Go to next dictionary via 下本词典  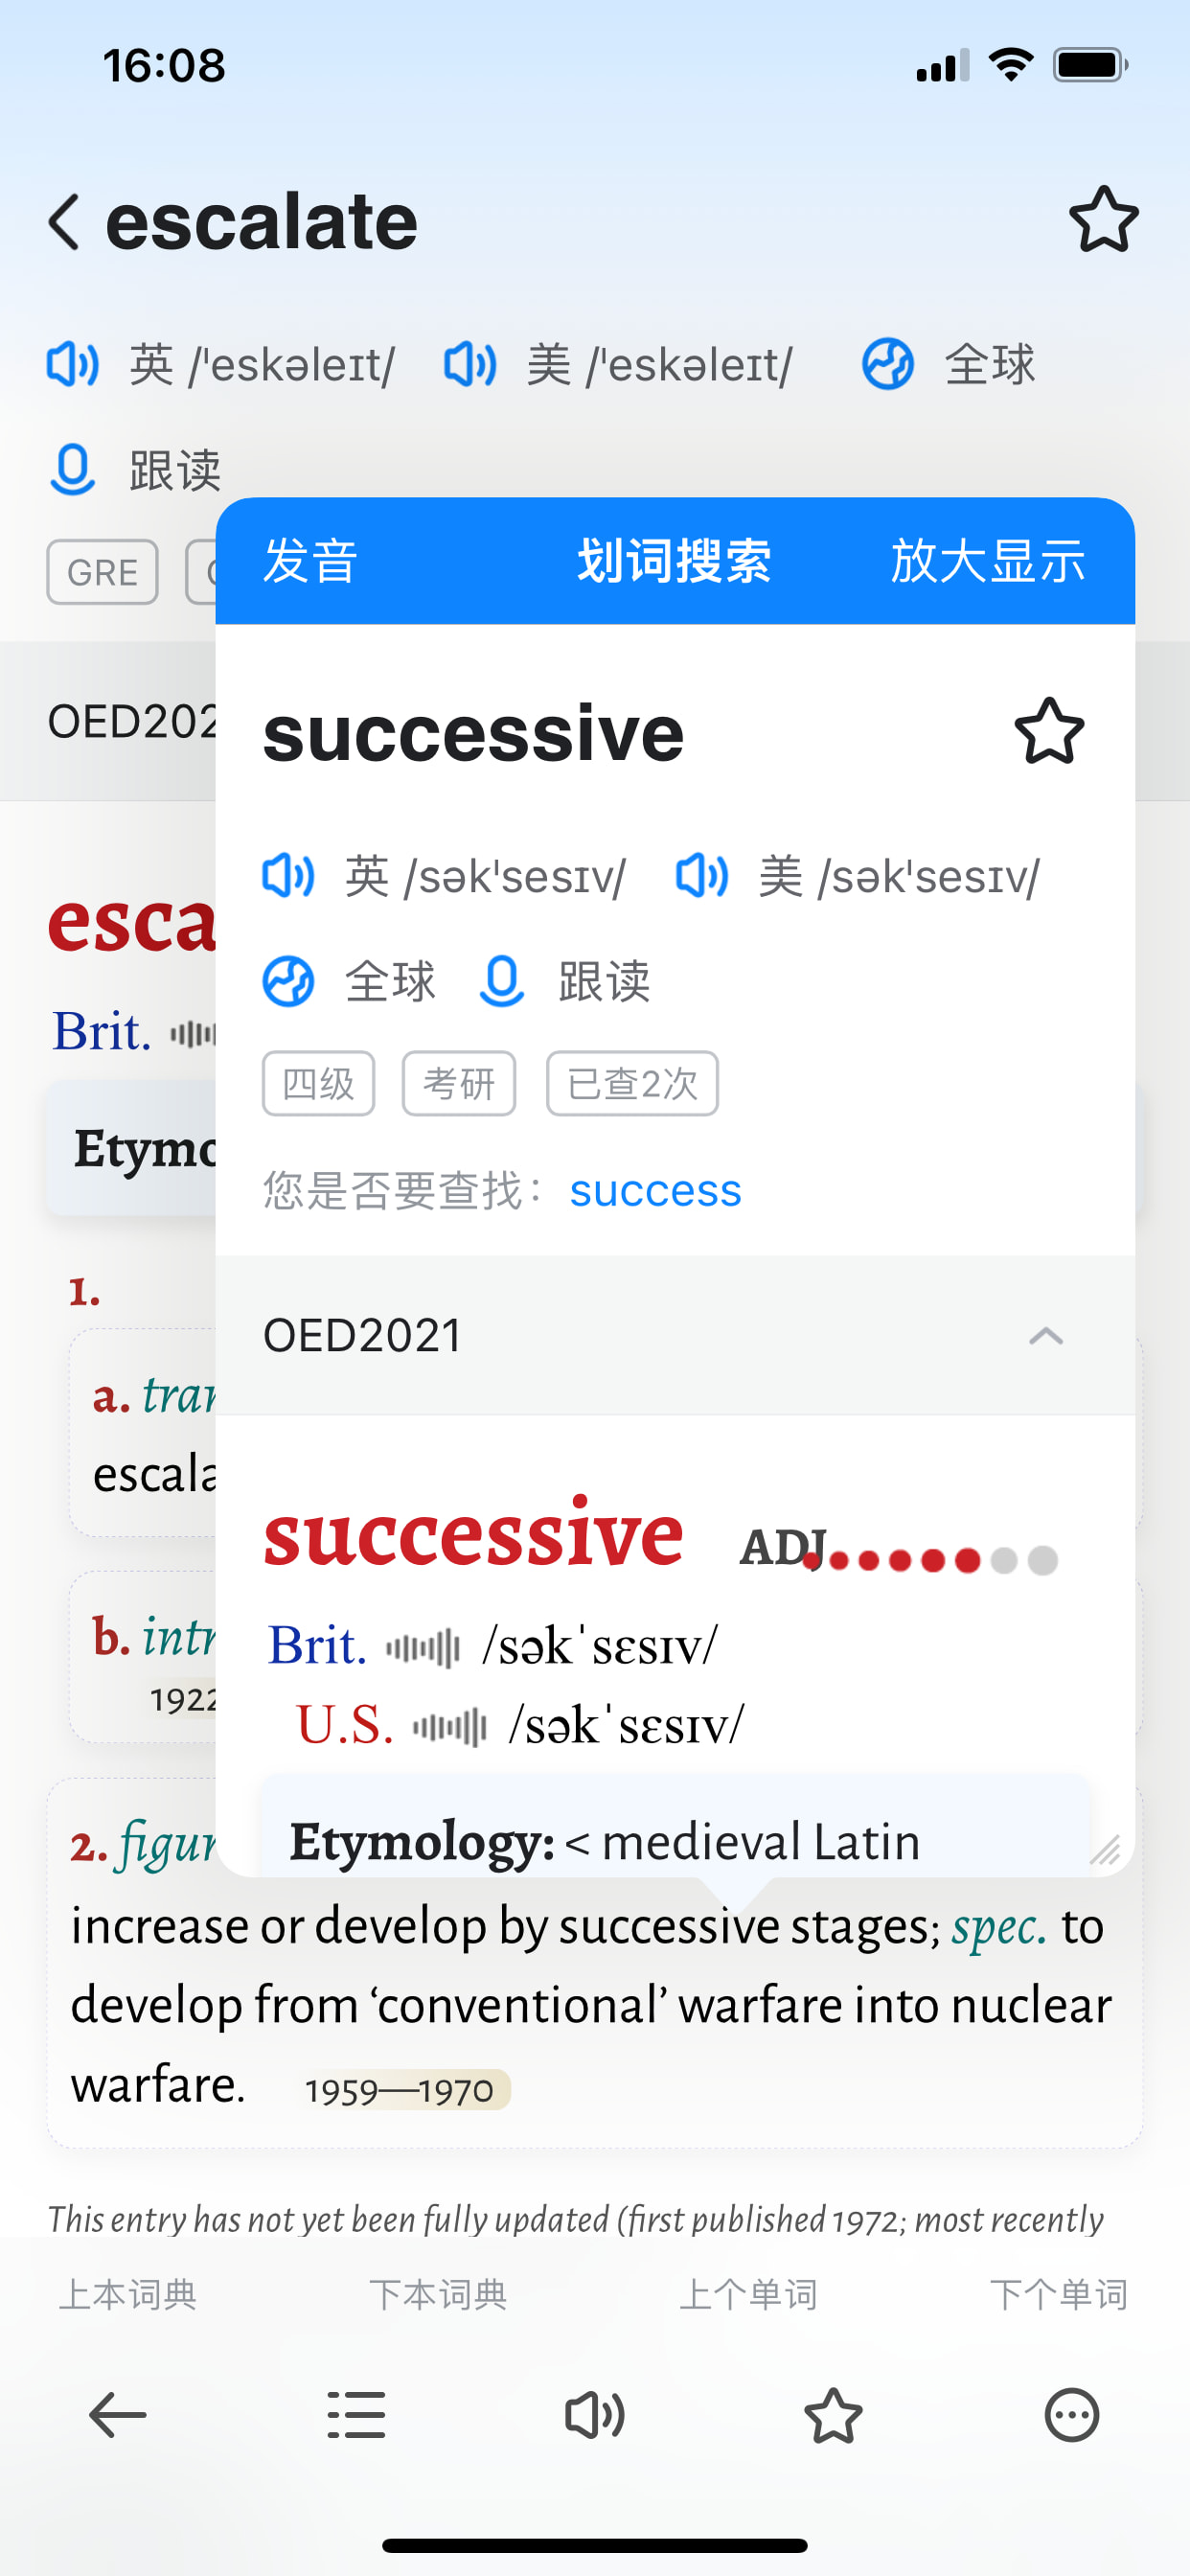438,2294
